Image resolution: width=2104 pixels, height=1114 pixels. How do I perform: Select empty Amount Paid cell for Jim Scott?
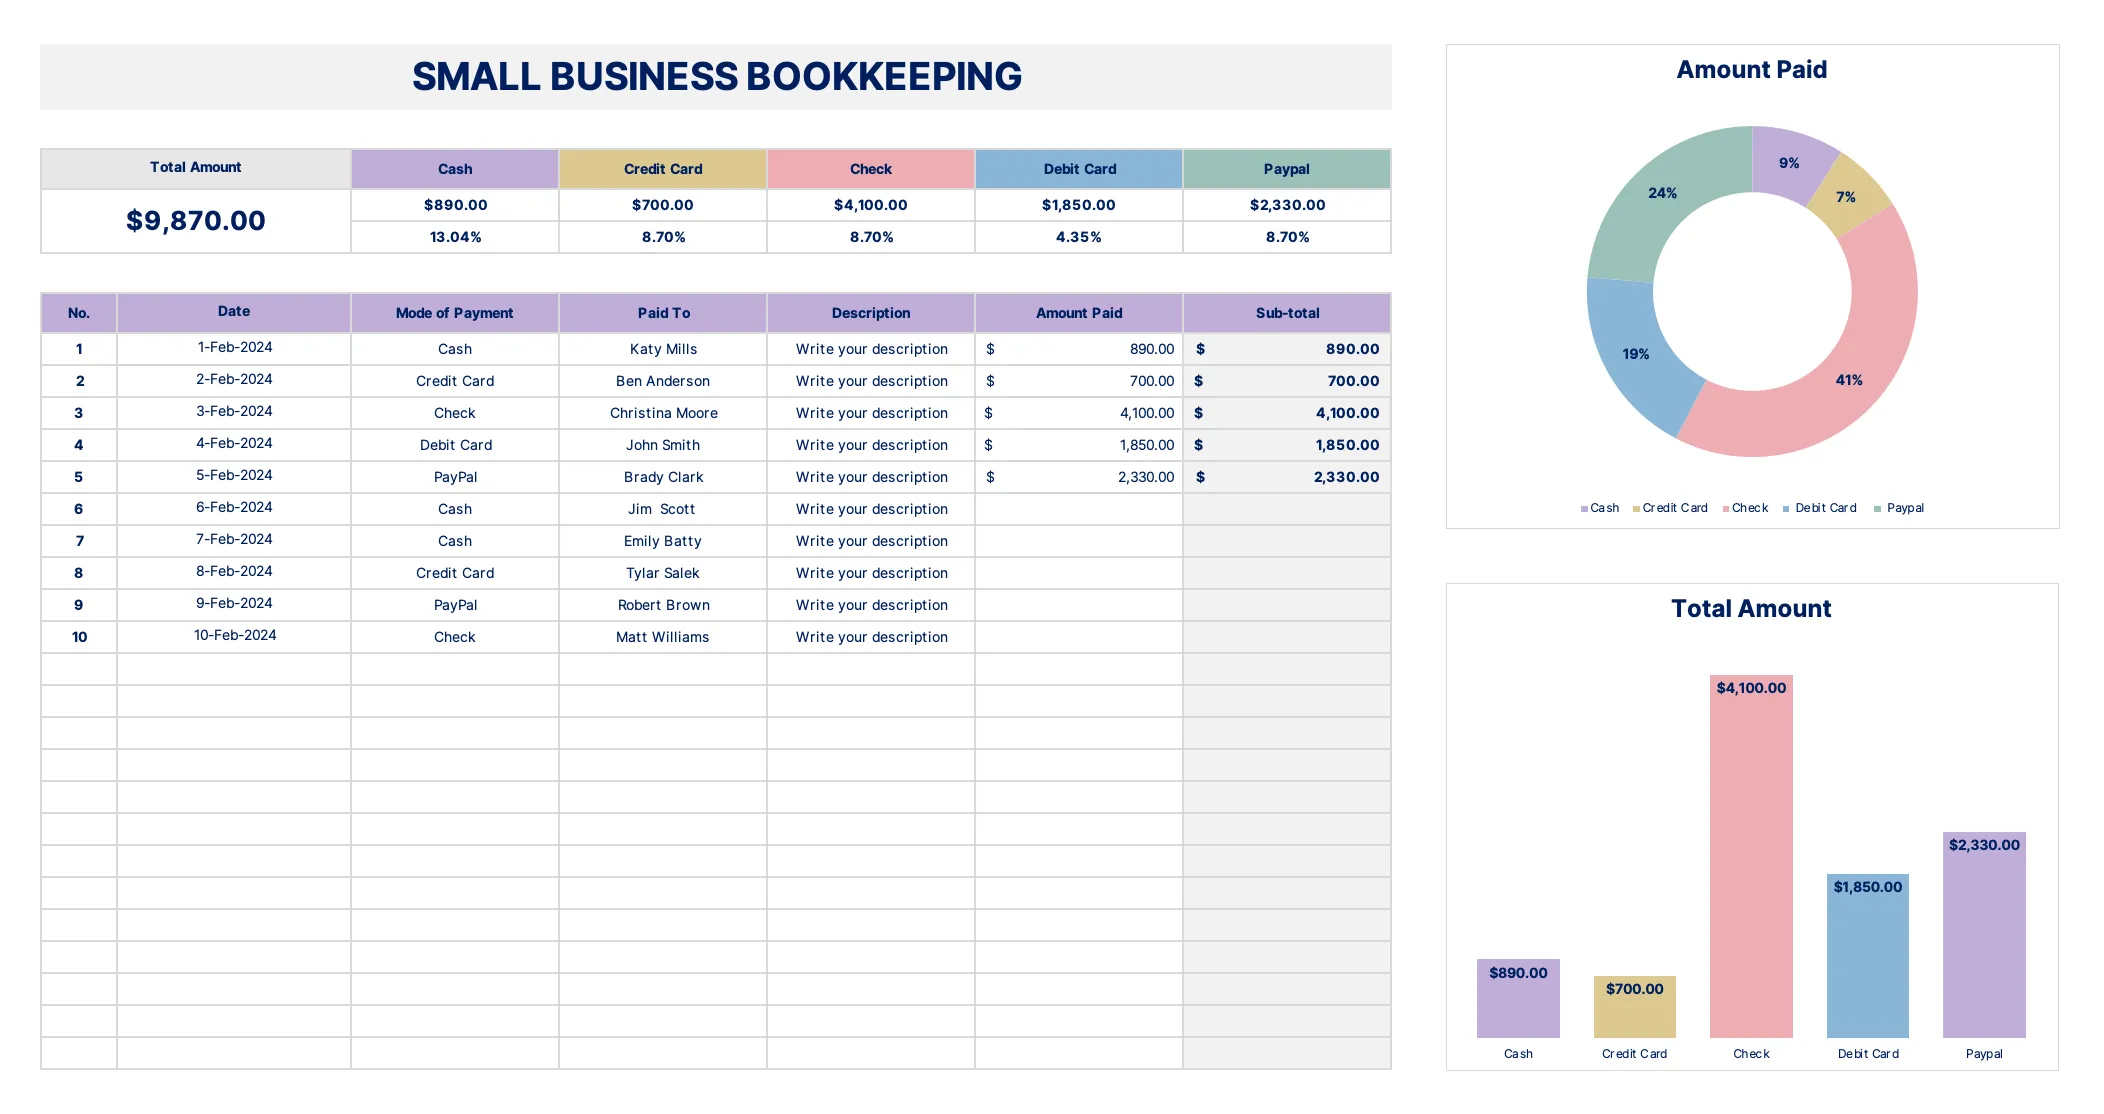click(1079, 509)
